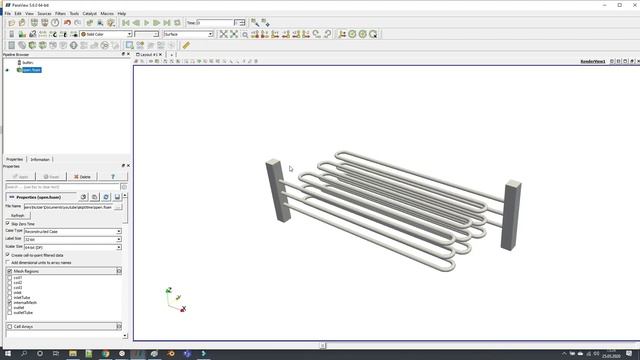
Task: Click the Redo arrow icon
Action: 78,23
